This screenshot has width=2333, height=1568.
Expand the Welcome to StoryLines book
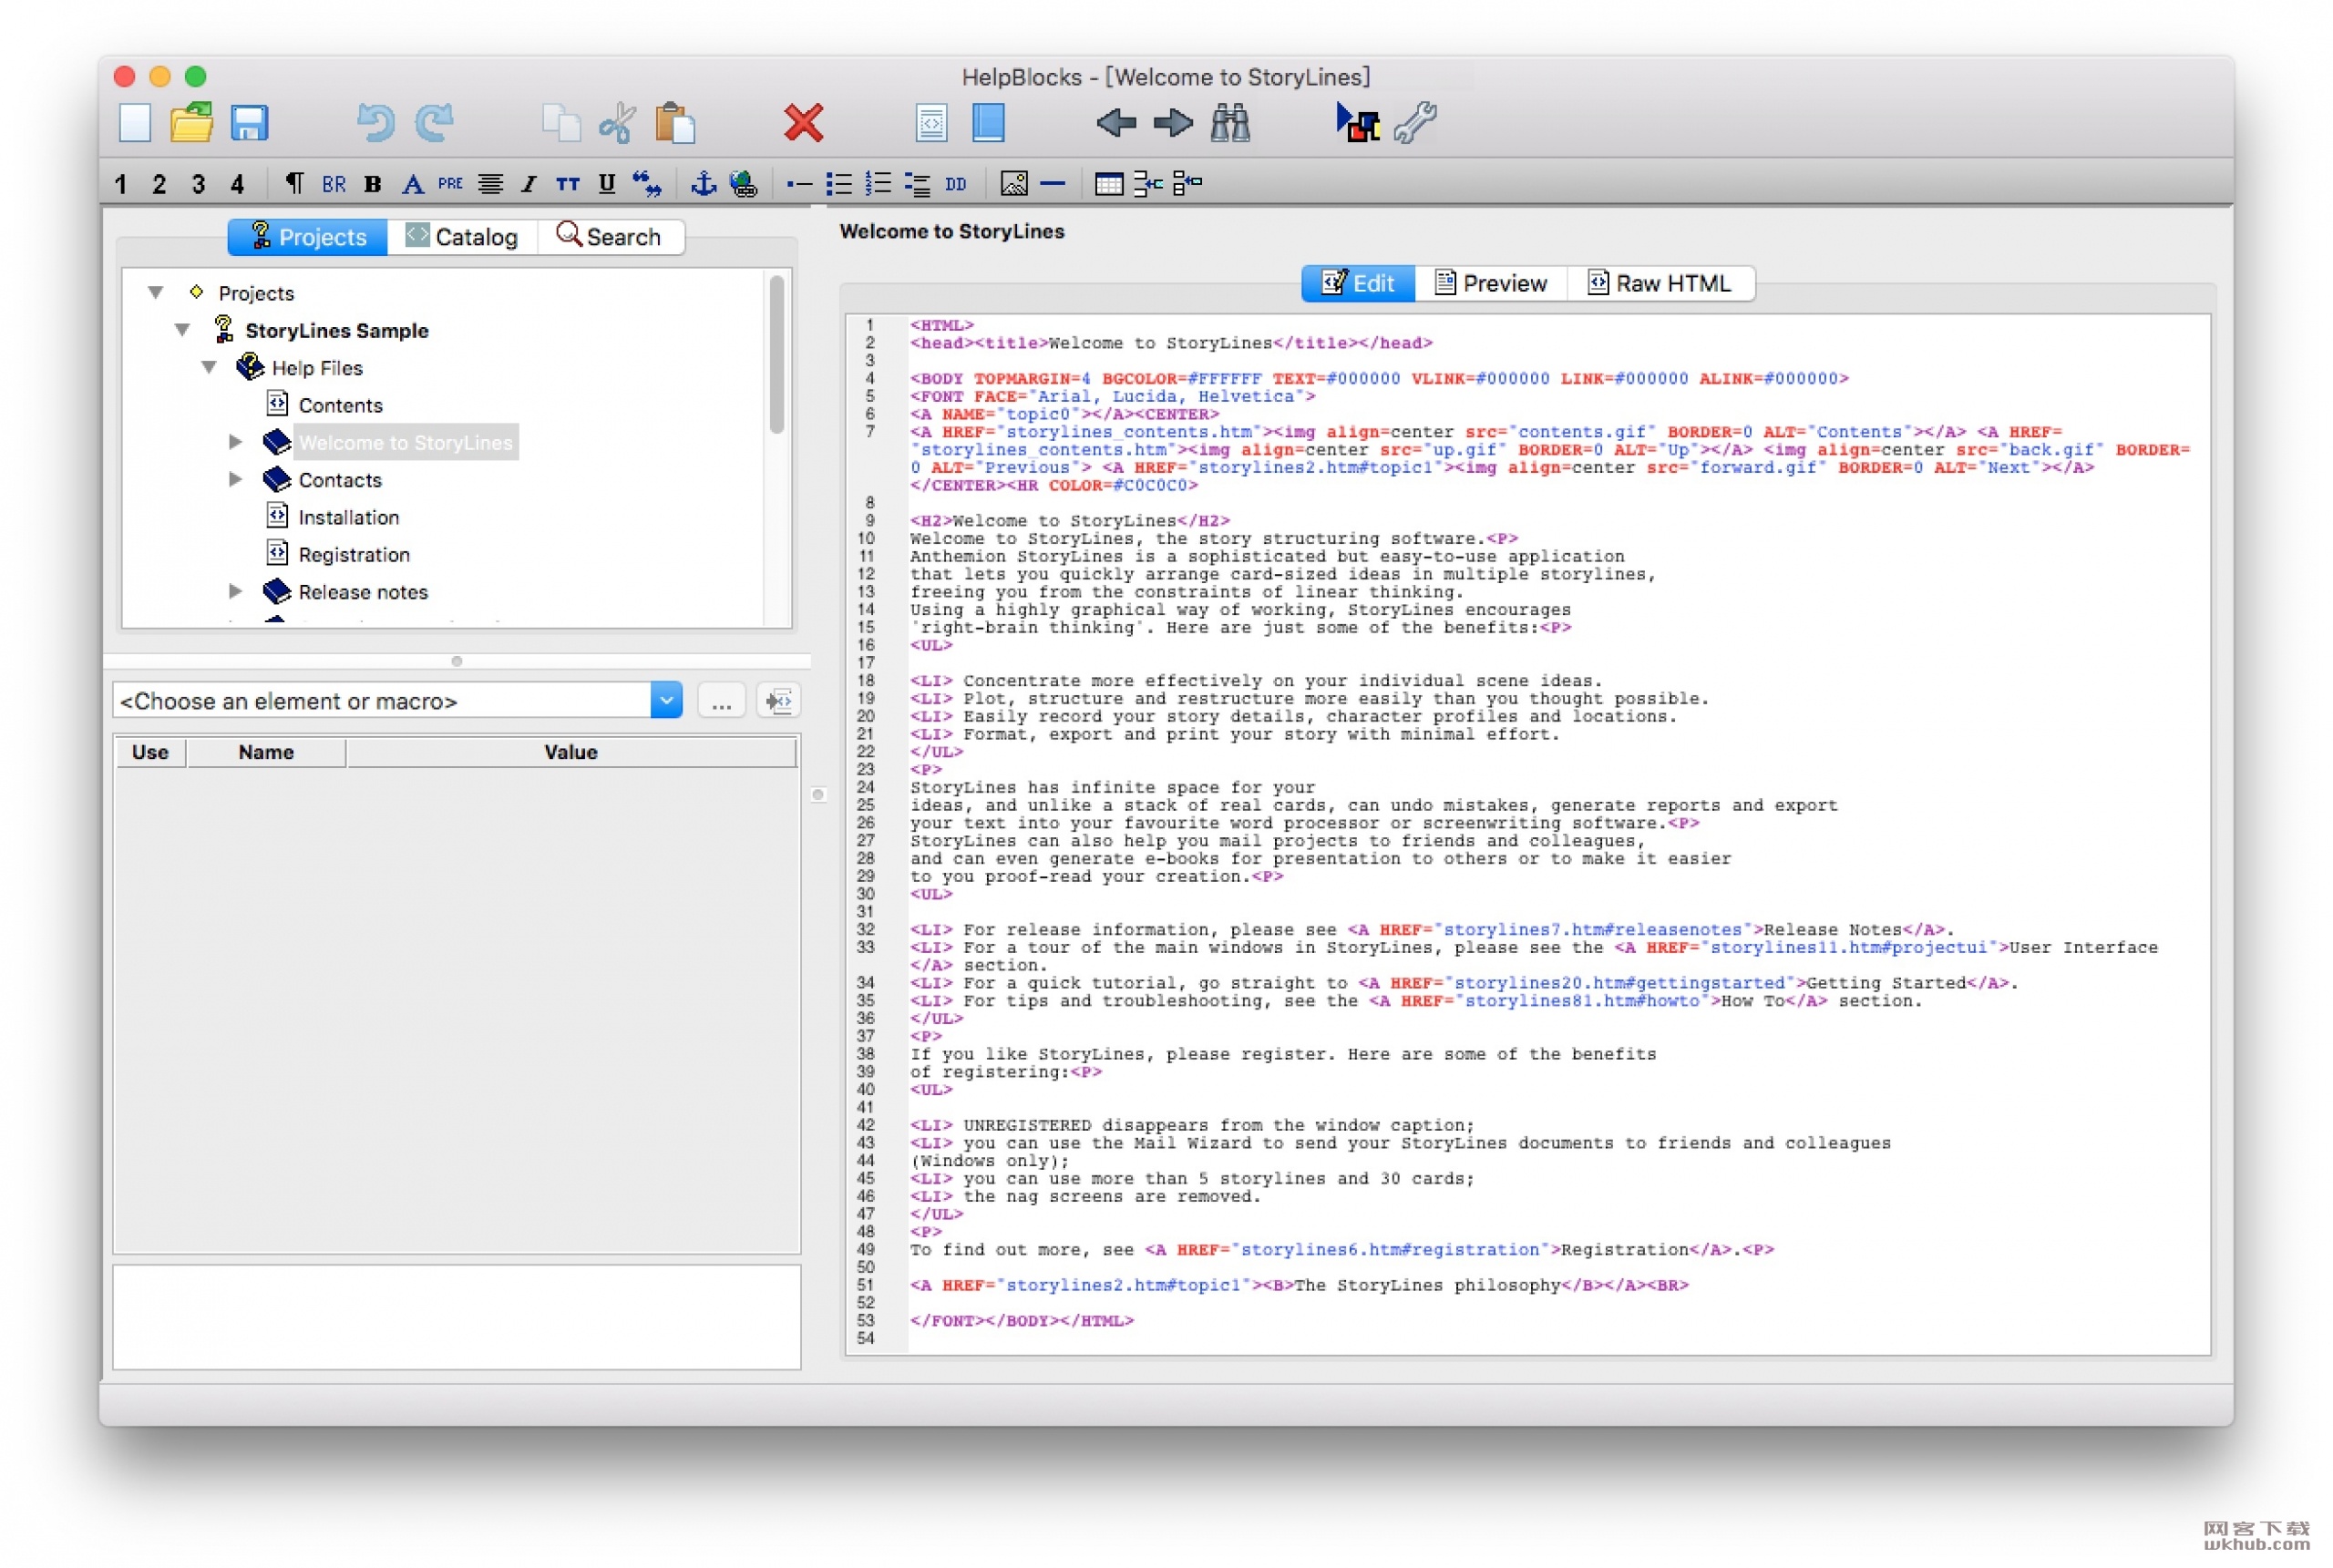click(236, 442)
